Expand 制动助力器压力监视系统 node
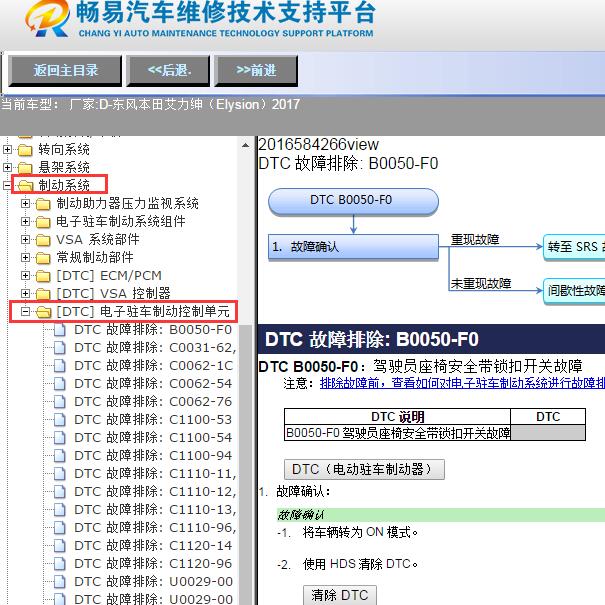 point(25,203)
